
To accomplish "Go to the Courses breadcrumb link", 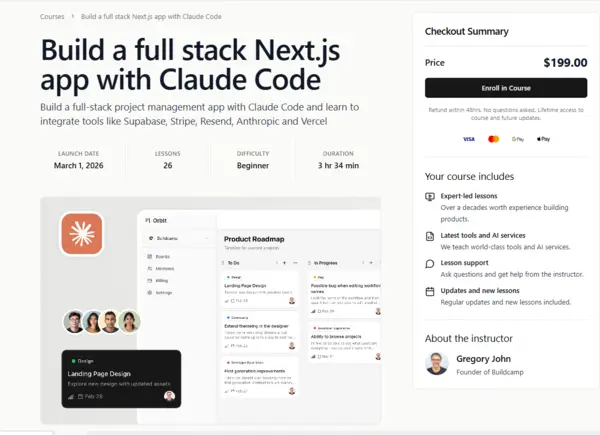I will 52,17.
